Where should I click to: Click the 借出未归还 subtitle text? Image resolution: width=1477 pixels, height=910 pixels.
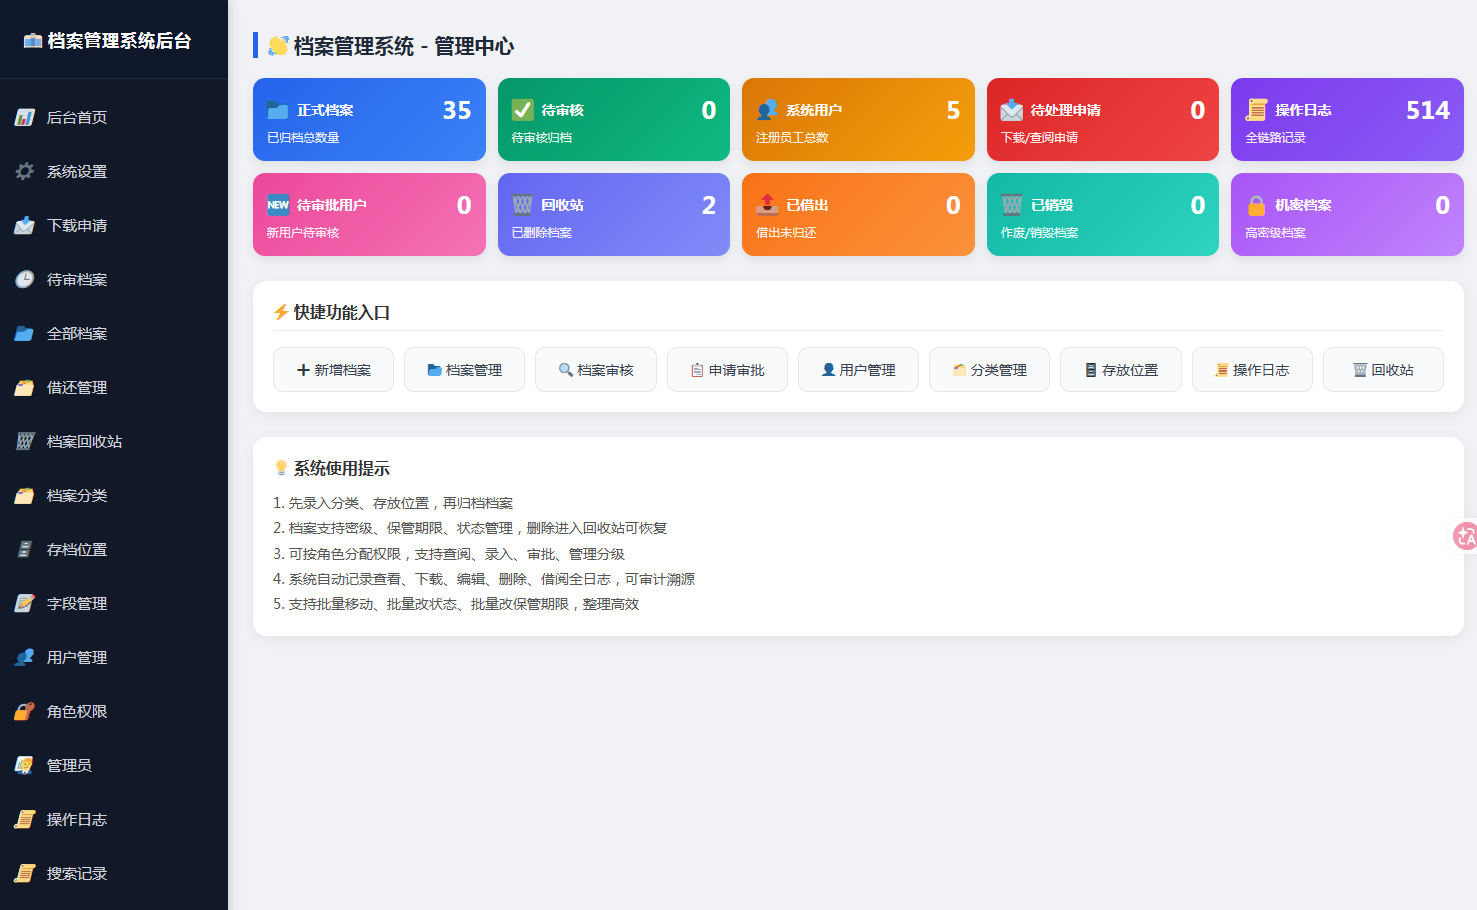[x=786, y=233]
